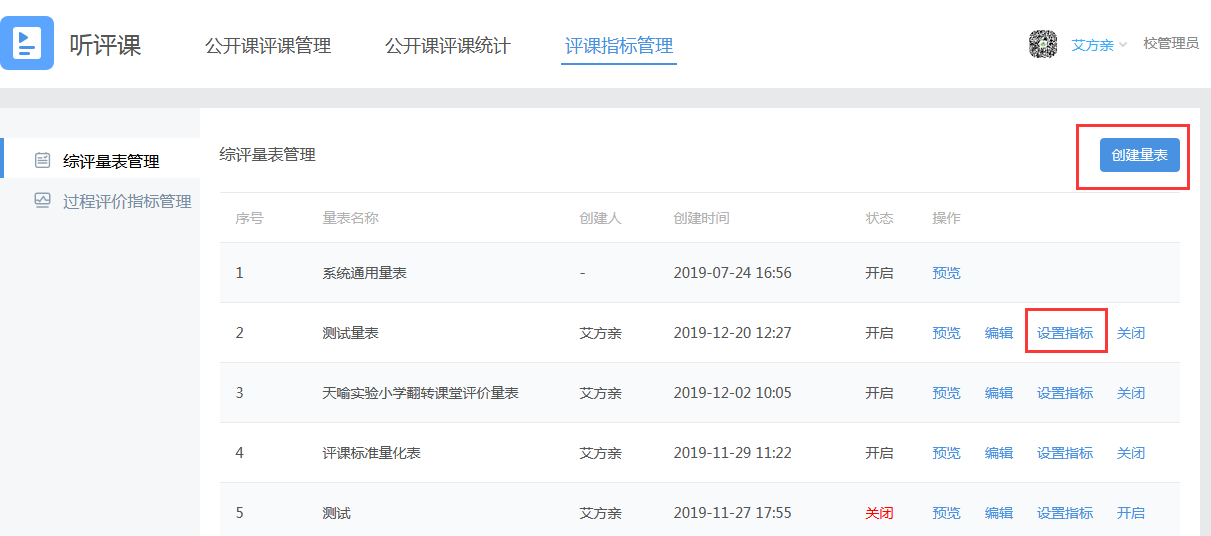Close the 测试量表 scale via 关闭

(x=1131, y=333)
